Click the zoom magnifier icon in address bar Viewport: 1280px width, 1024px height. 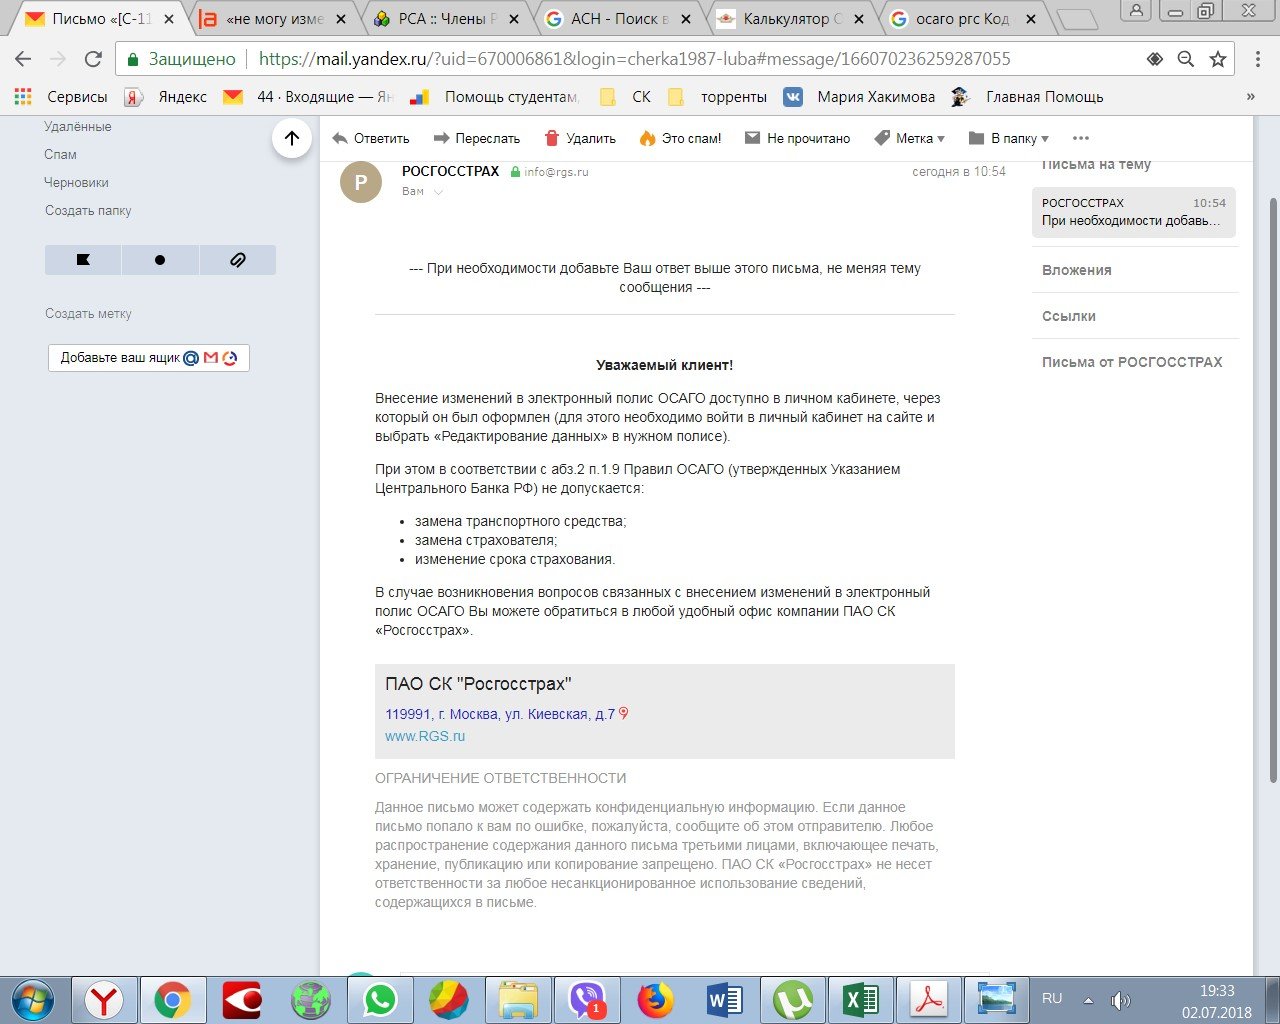(x=1186, y=59)
